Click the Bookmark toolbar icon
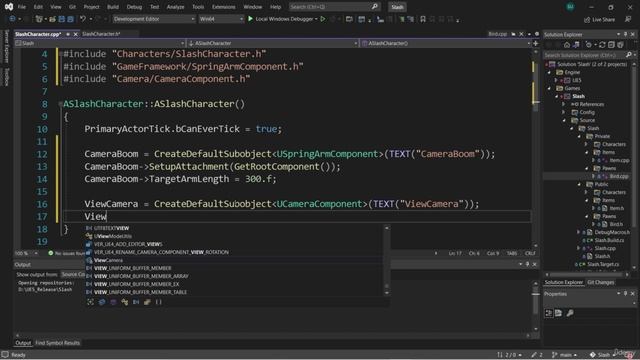 point(423,19)
